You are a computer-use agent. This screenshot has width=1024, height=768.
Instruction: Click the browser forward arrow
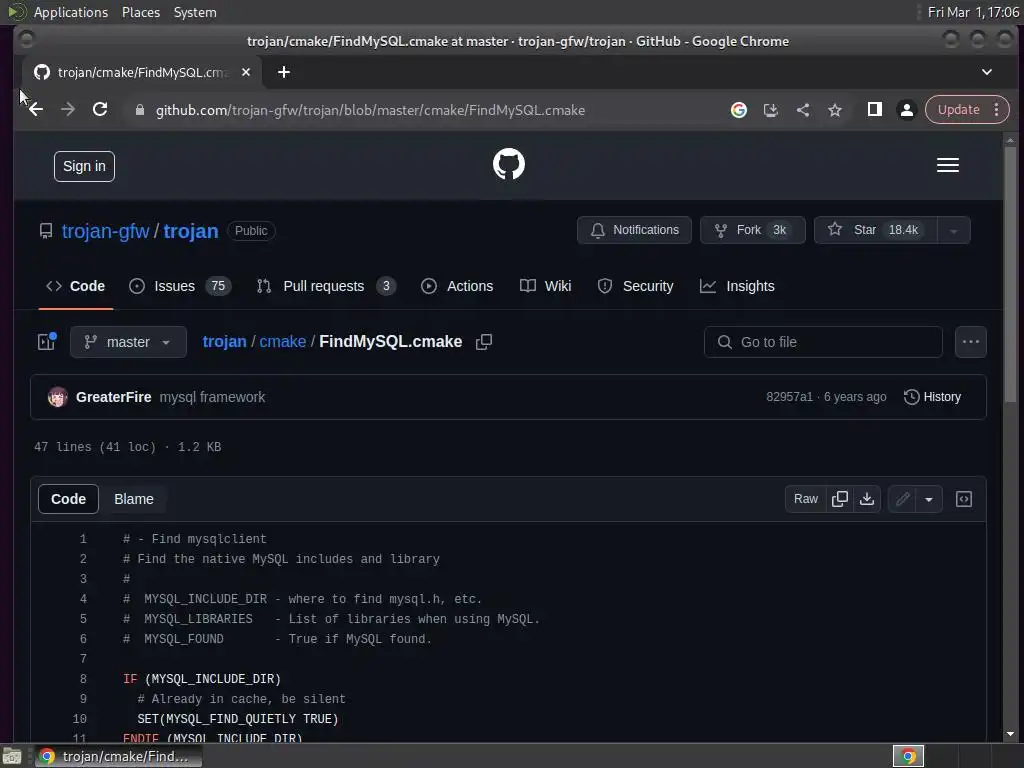coord(68,110)
